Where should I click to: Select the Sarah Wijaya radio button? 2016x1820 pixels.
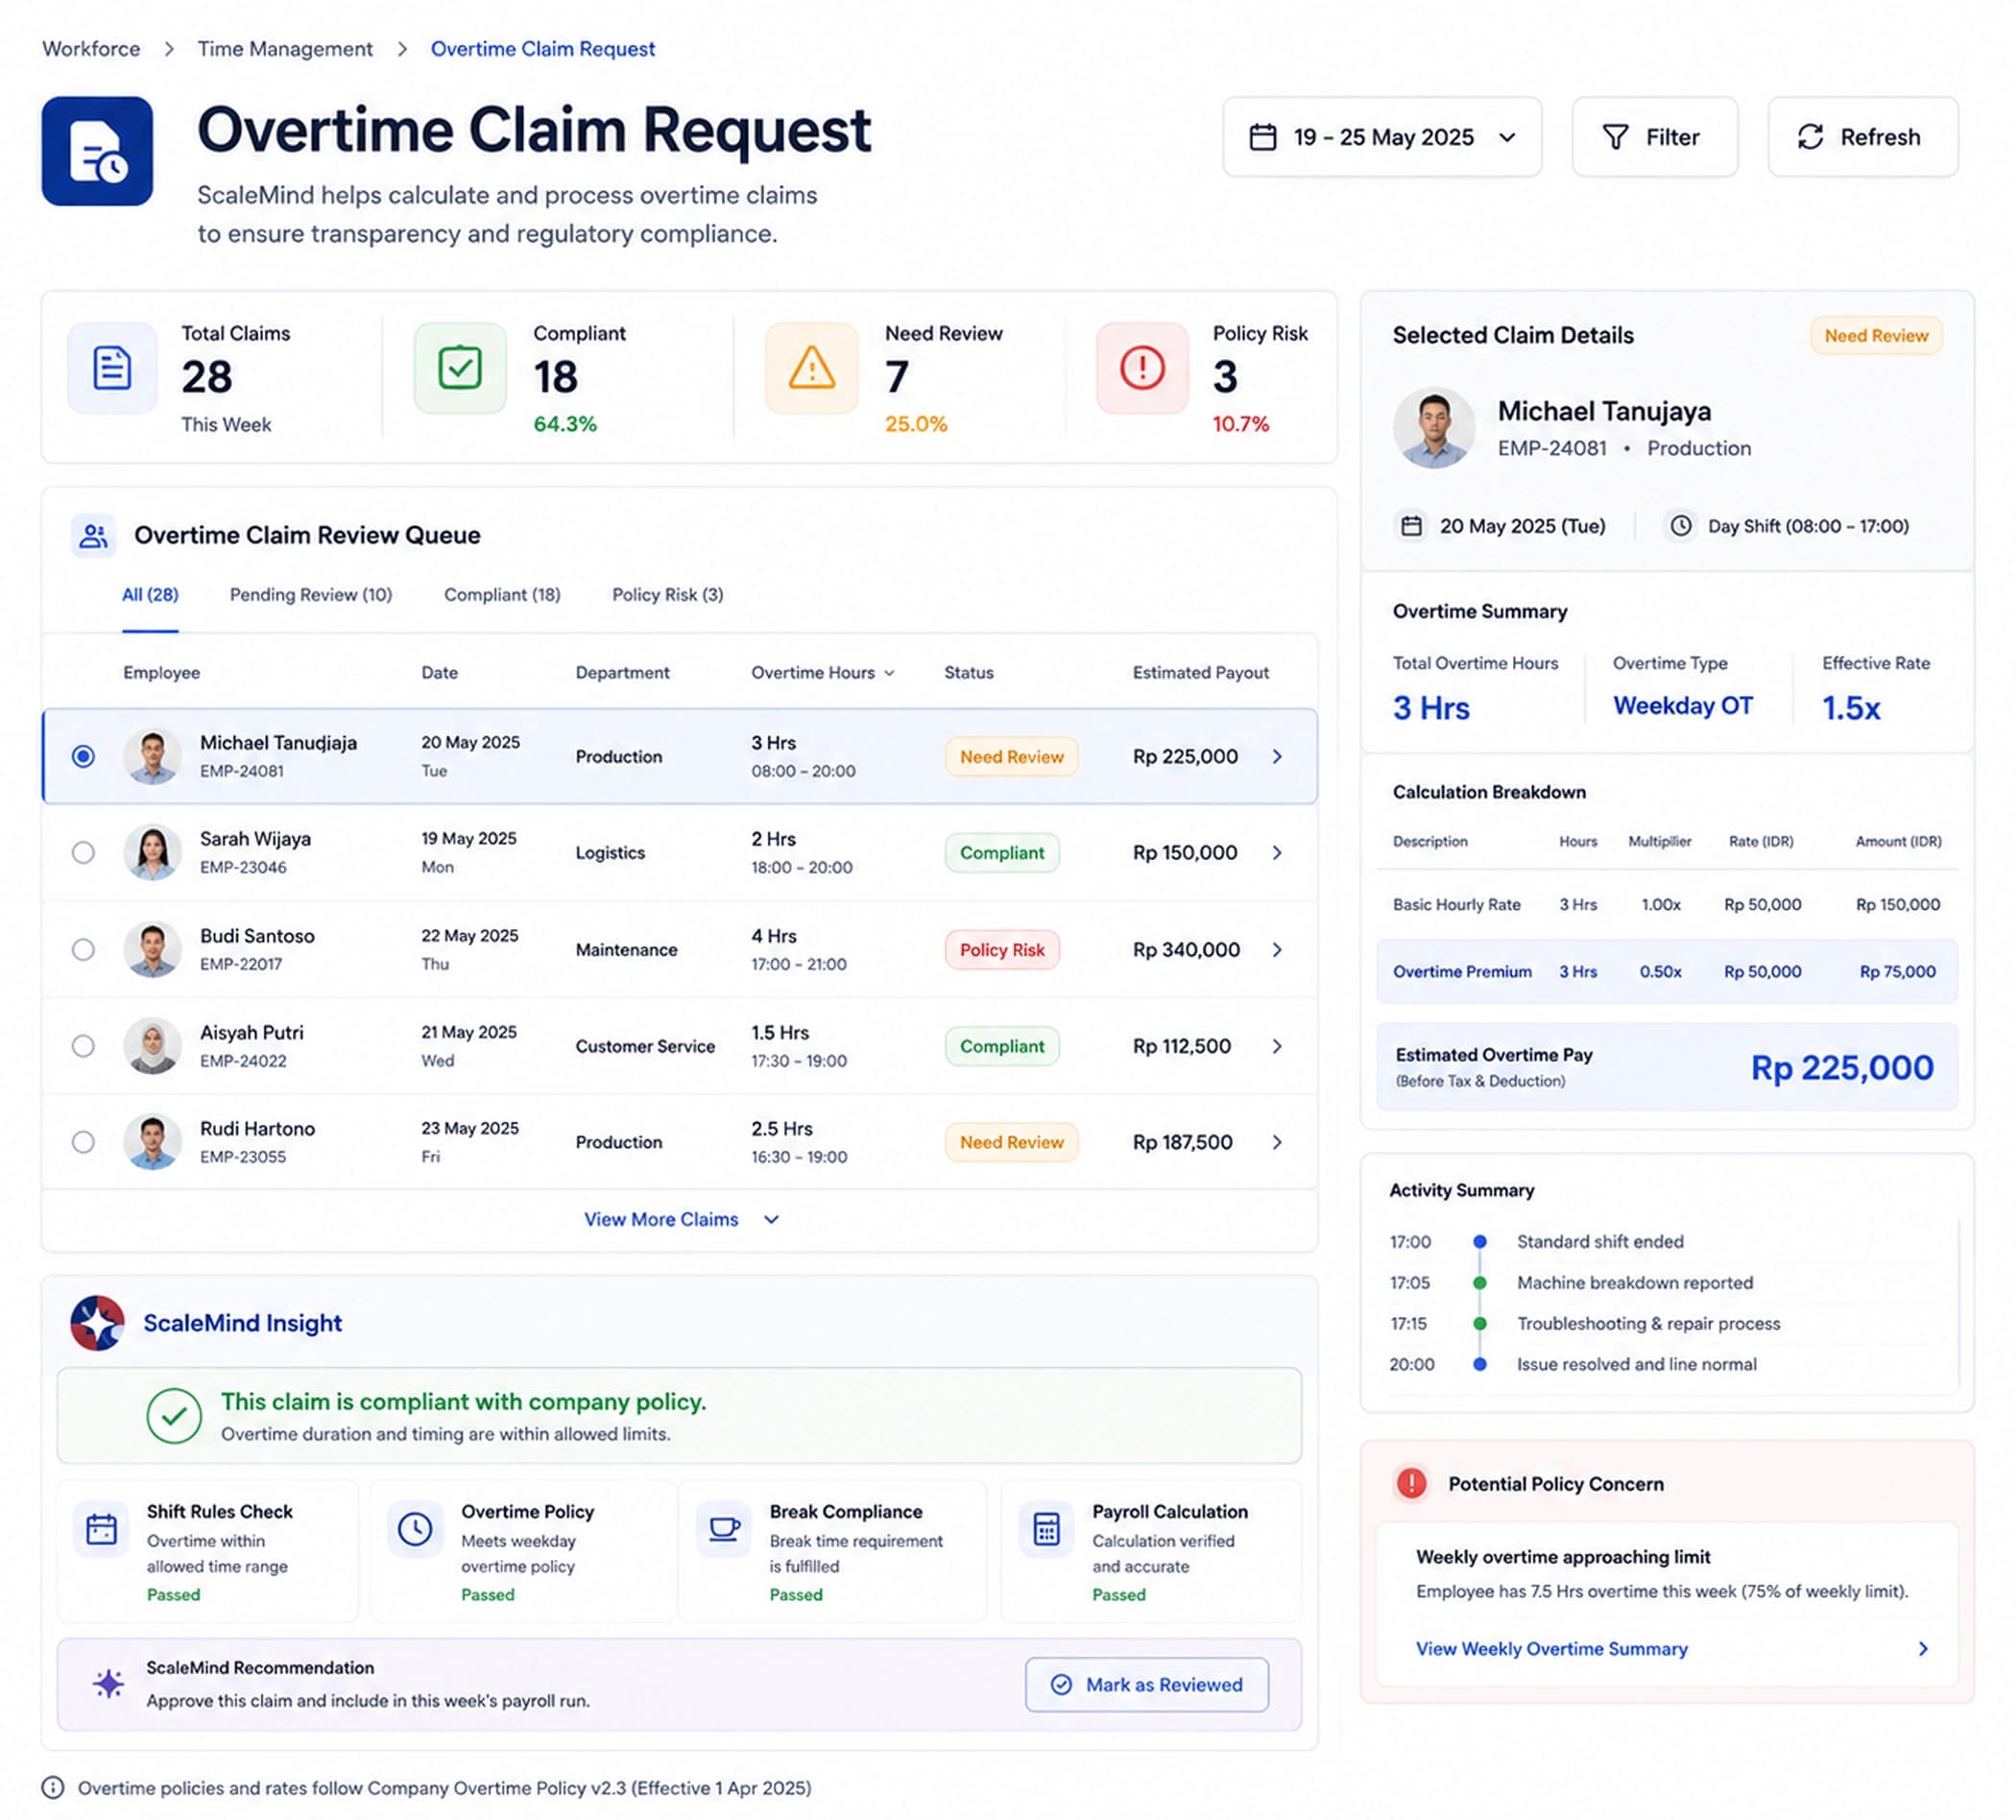point(84,852)
